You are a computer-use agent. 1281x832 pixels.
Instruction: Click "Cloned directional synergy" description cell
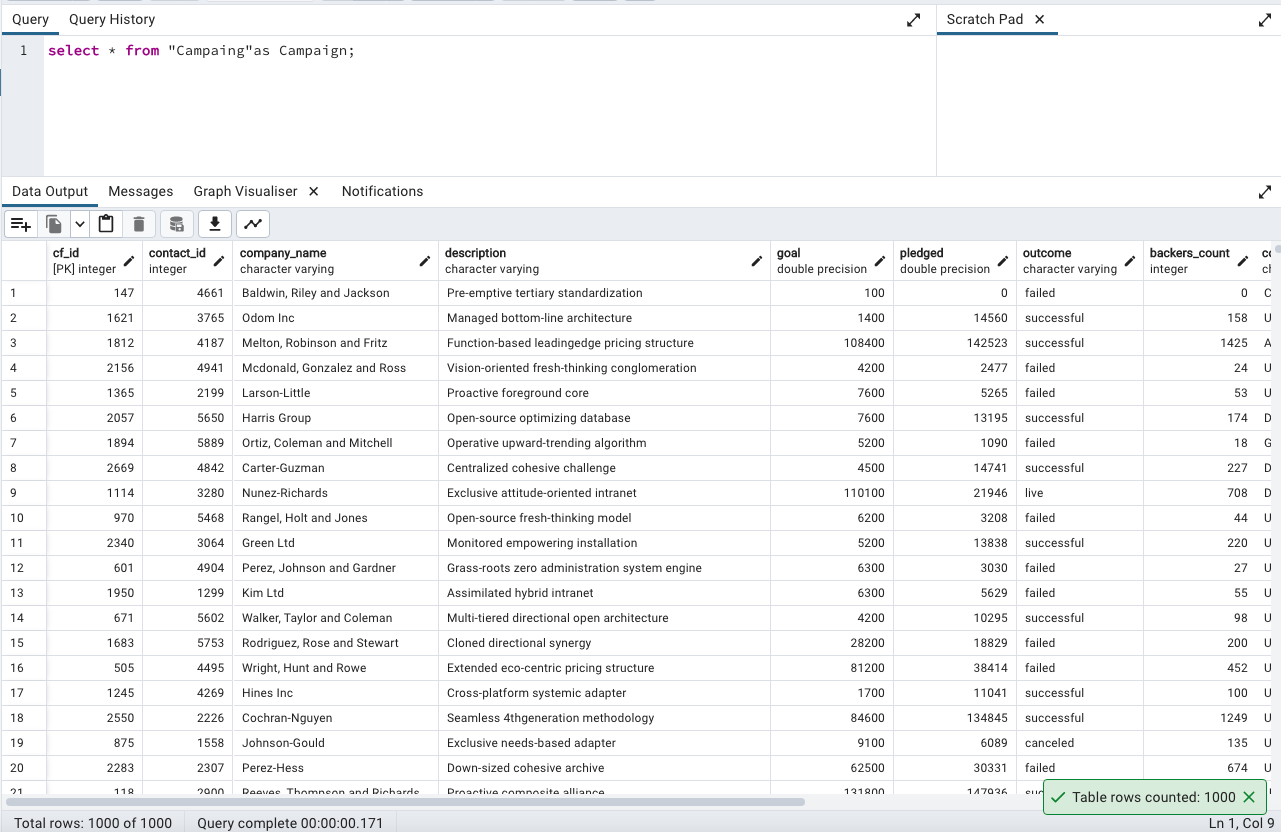pos(604,643)
